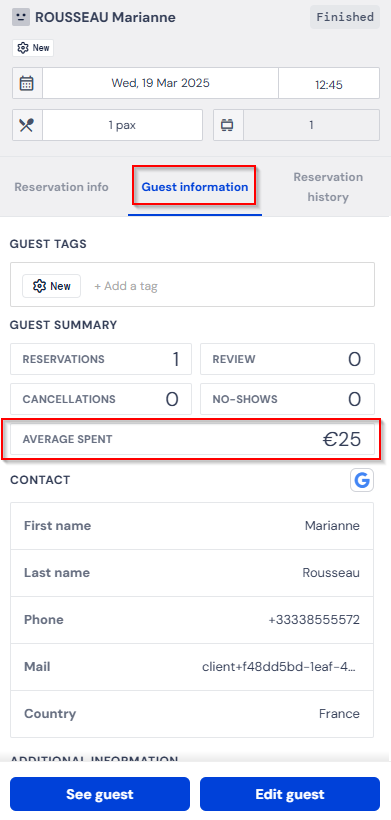
Task: Open the 1 pax party size field
Action: point(122,125)
